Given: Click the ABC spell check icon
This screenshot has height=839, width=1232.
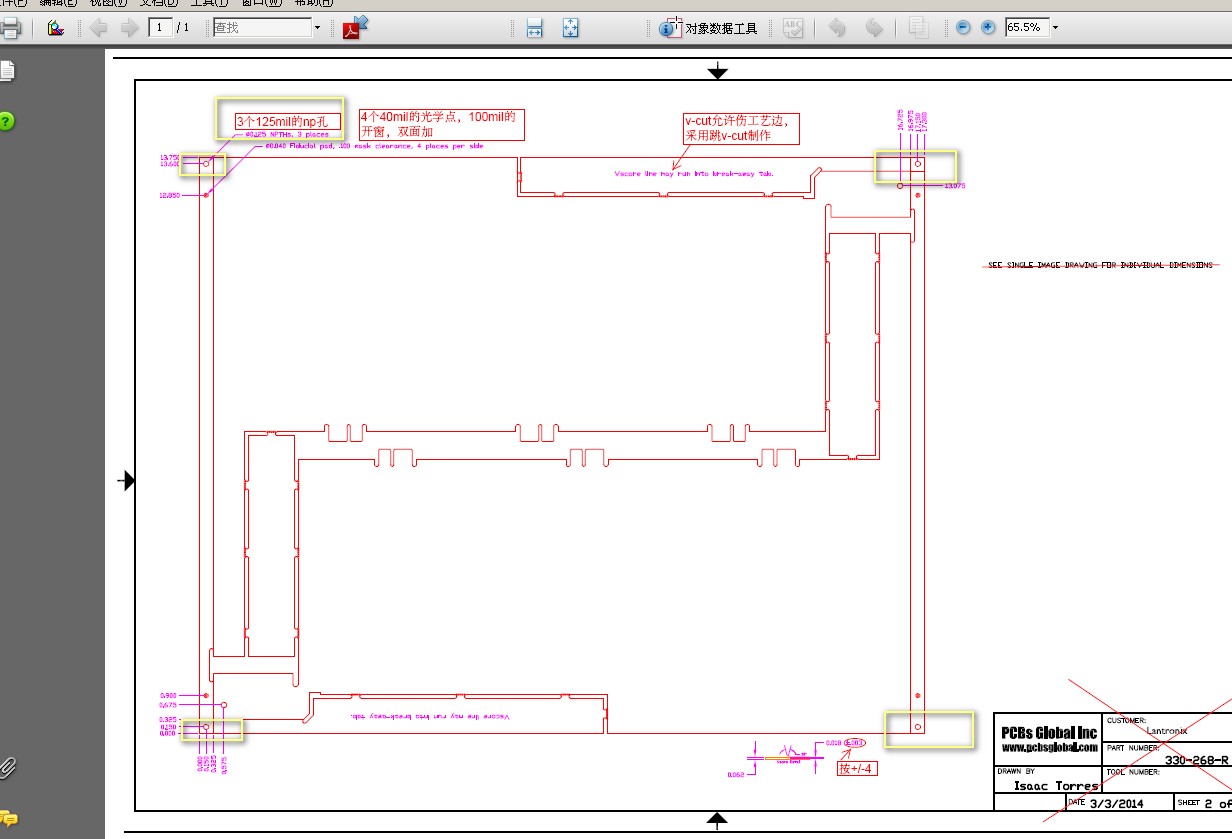Looking at the screenshot, I should (x=793, y=28).
